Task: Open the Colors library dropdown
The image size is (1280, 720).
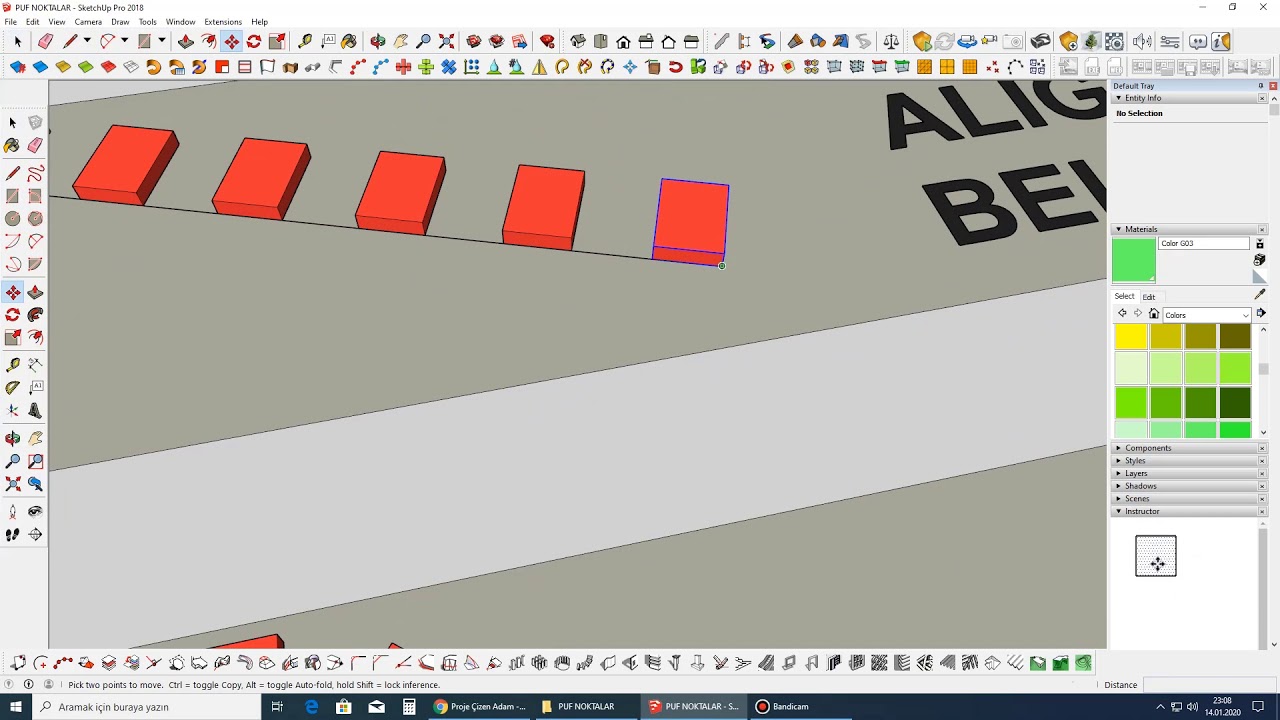Action: (1206, 315)
